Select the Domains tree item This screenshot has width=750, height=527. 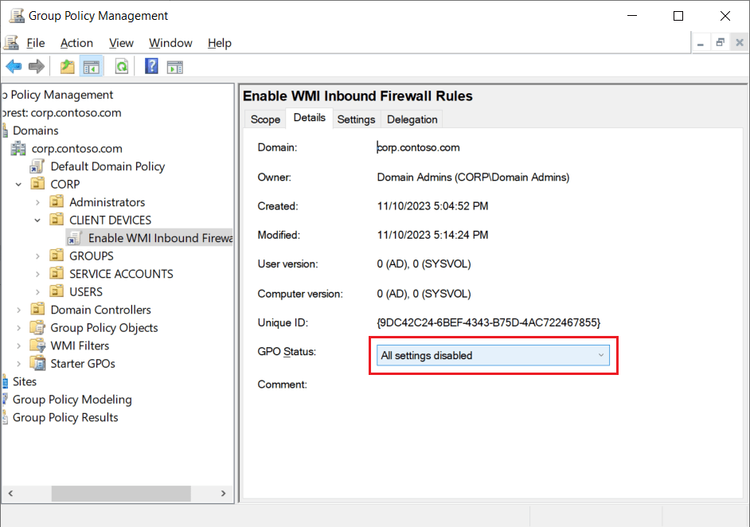click(35, 131)
